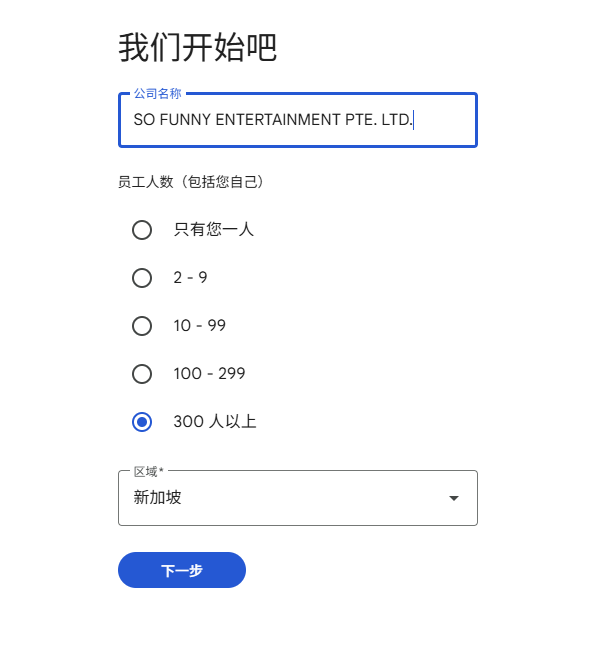The image size is (604, 649).
Task: Click the 只有您一人 option label text
Action: pos(214,230)
